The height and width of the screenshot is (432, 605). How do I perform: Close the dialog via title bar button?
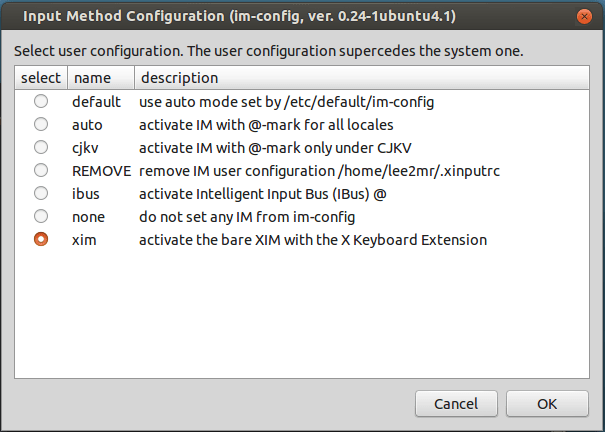click(x=582, y=17)
